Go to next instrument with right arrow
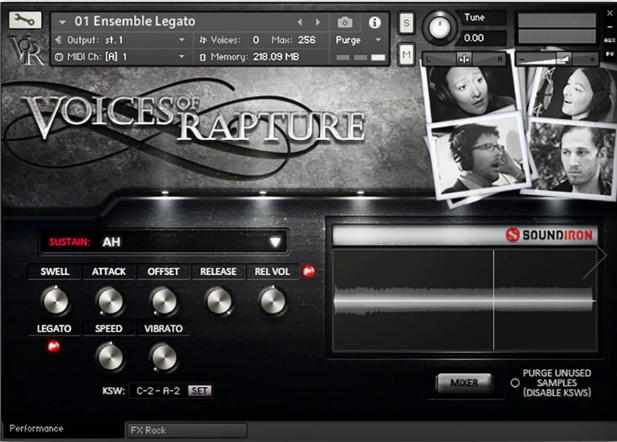The image size is (617, 442). coord(318,22)
